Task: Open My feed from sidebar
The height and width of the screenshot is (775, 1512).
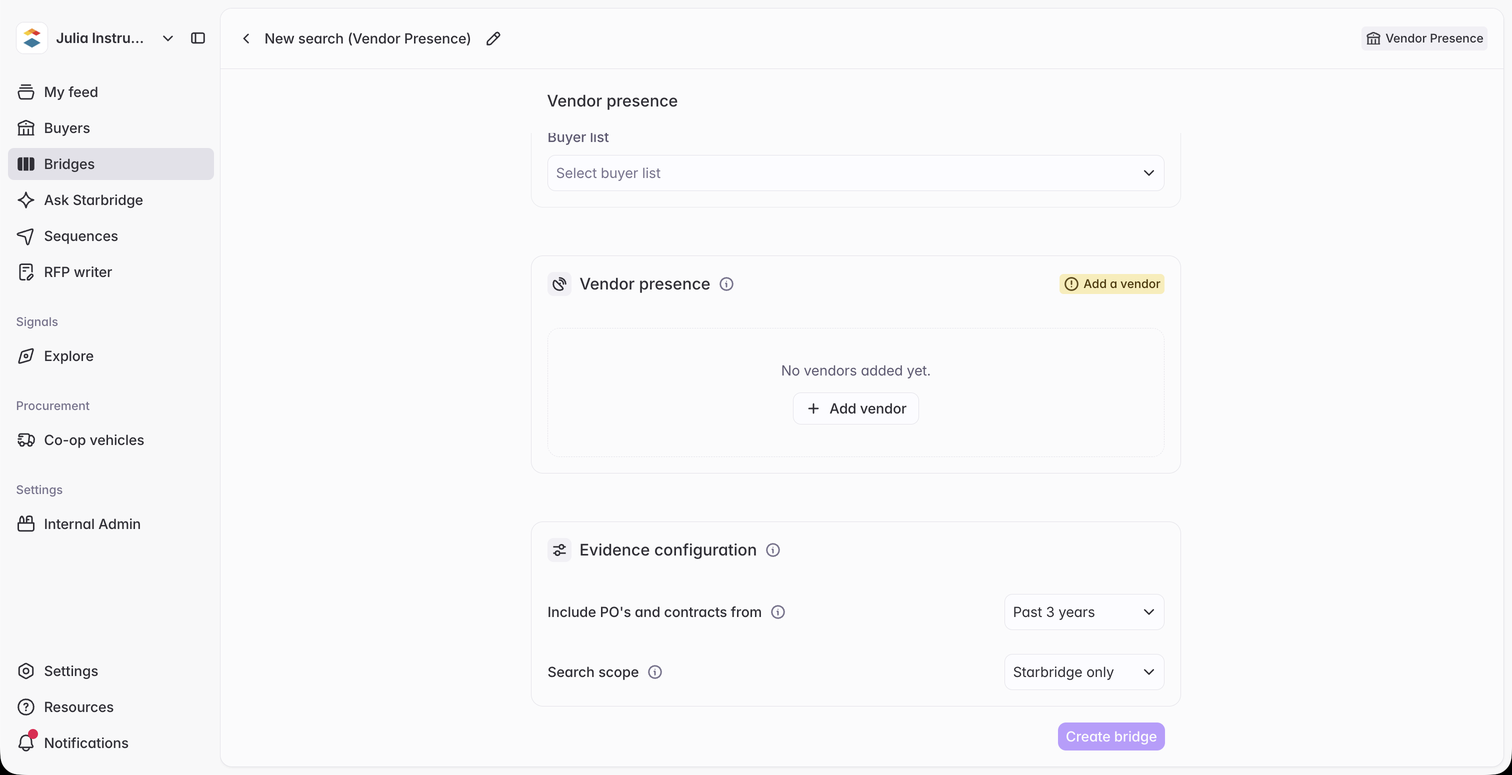Action: [111, 92]
